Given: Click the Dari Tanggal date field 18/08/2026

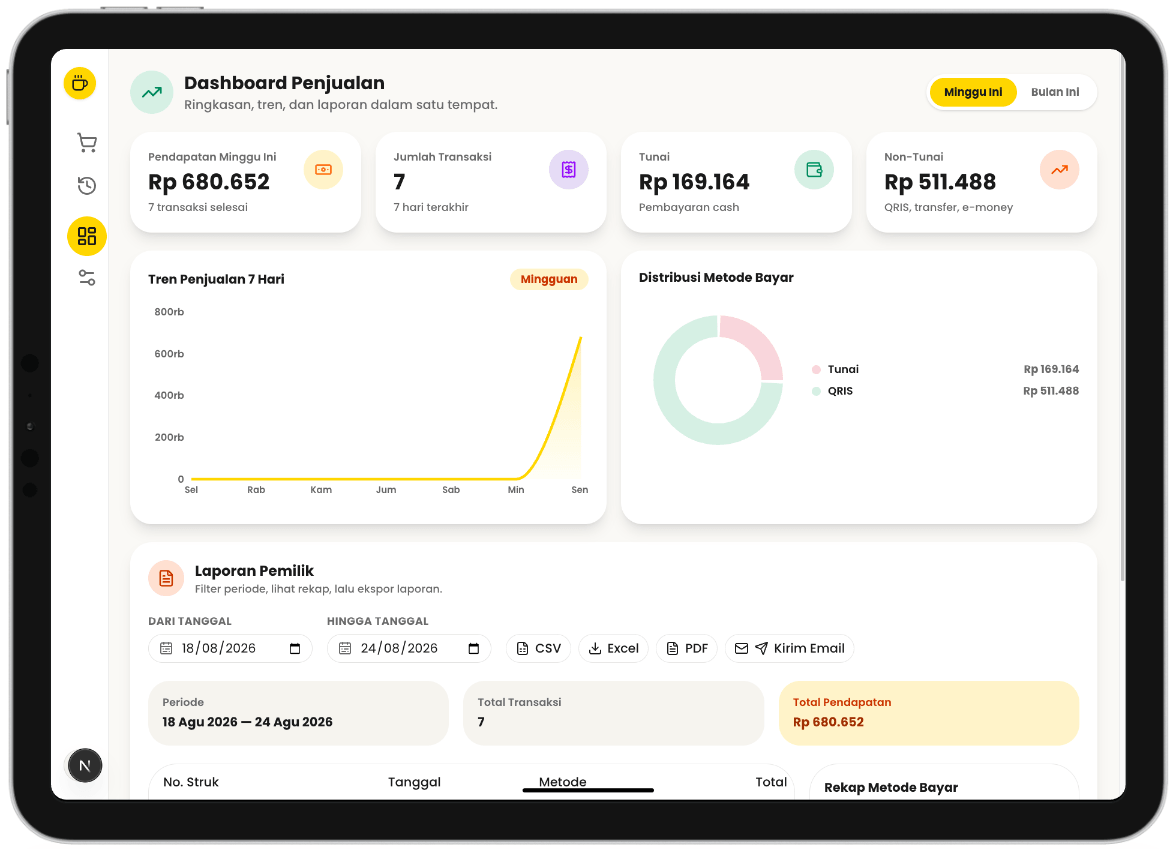Looking at the screenshot, I should (230, 649).
